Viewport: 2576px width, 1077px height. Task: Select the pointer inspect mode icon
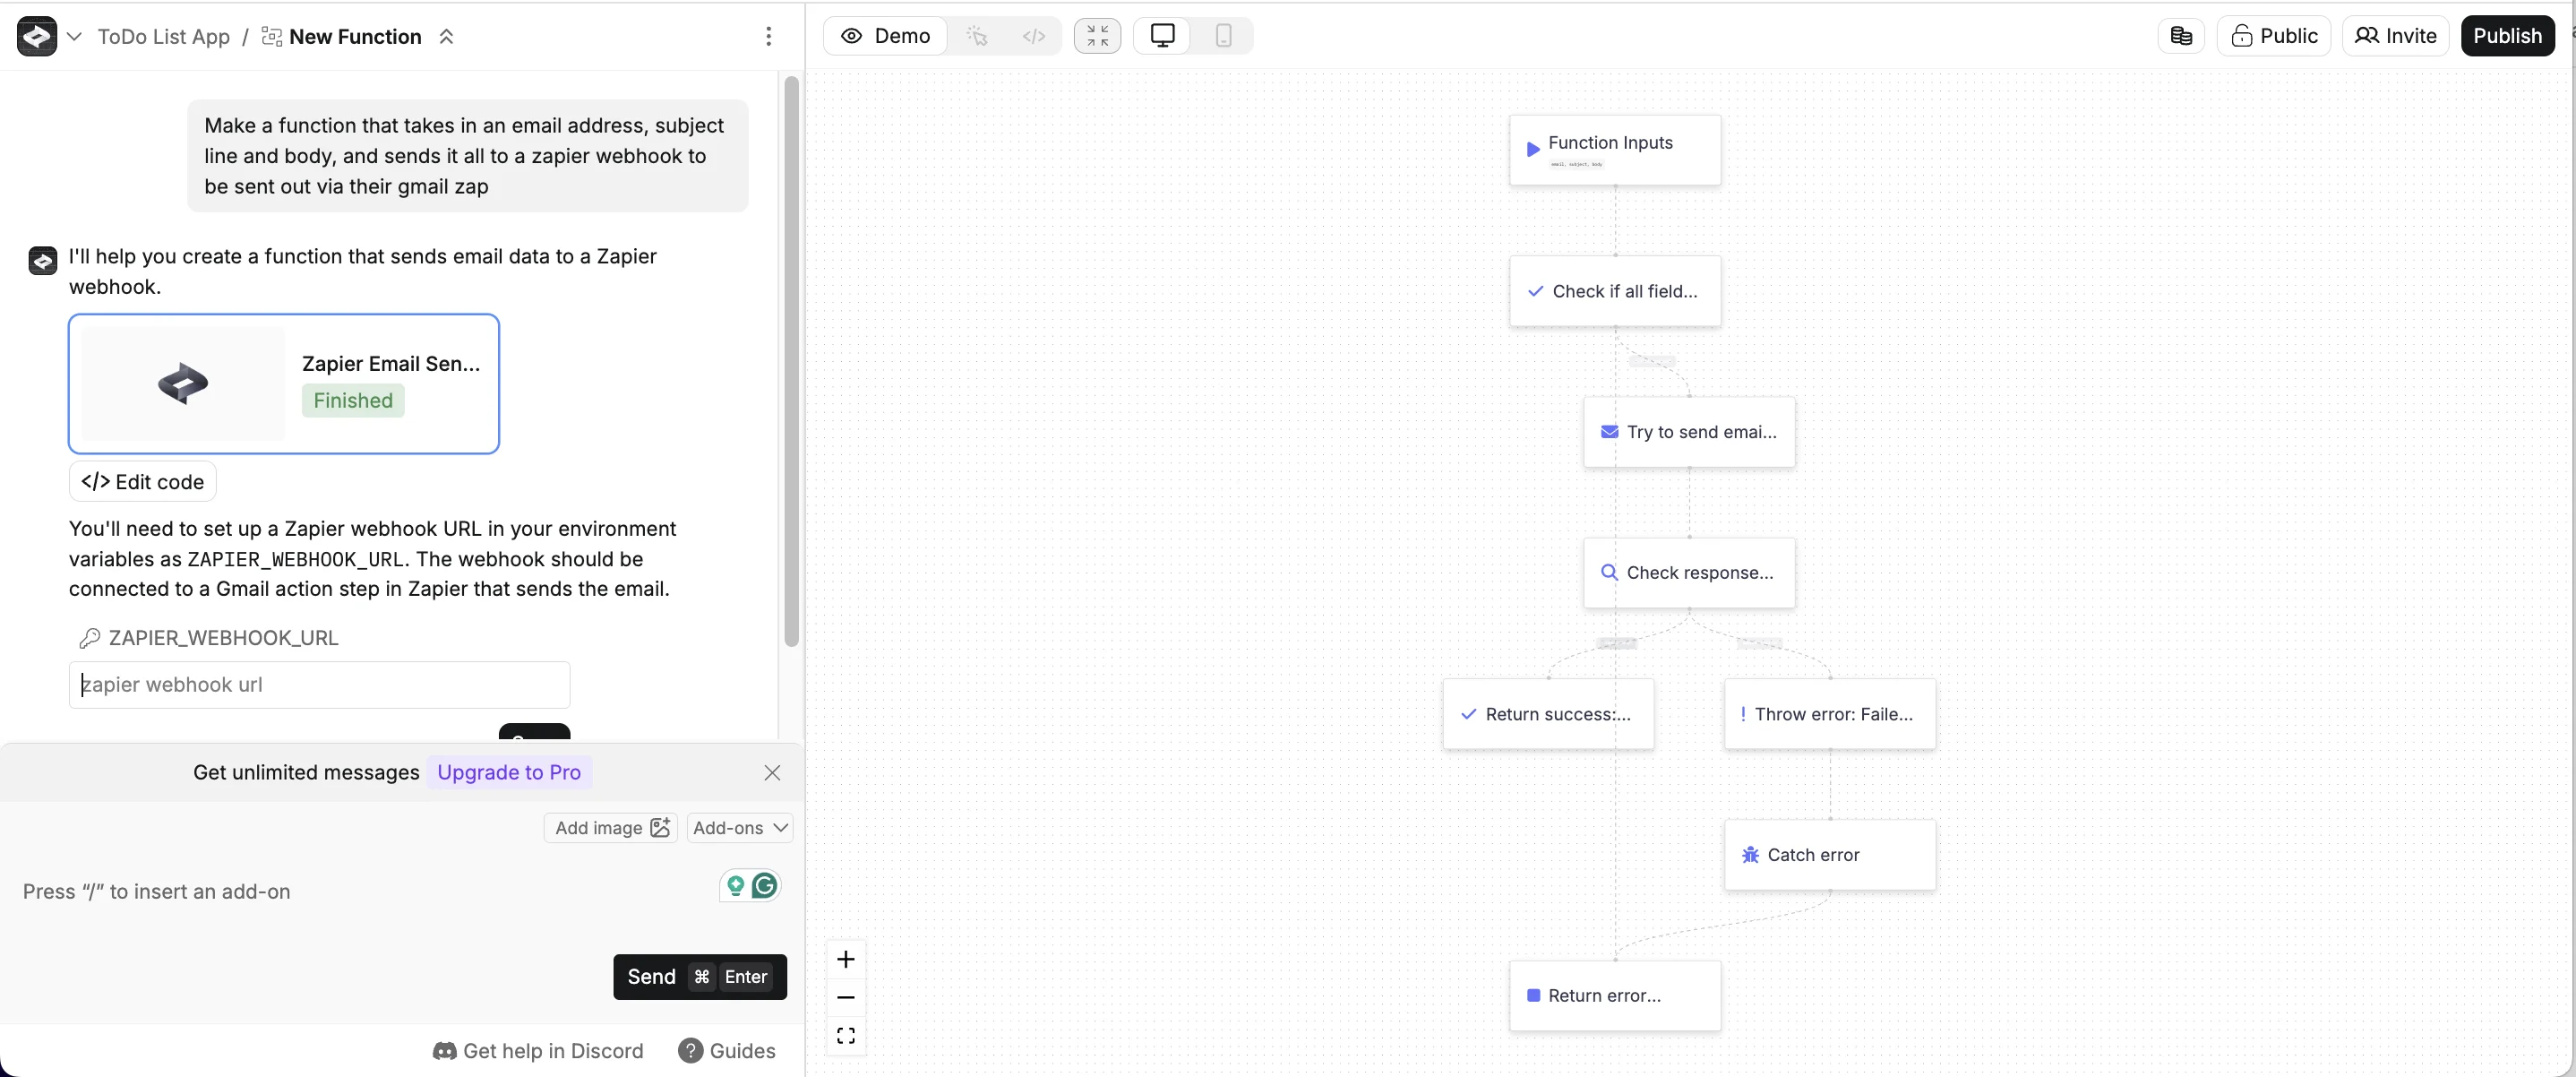977,36
